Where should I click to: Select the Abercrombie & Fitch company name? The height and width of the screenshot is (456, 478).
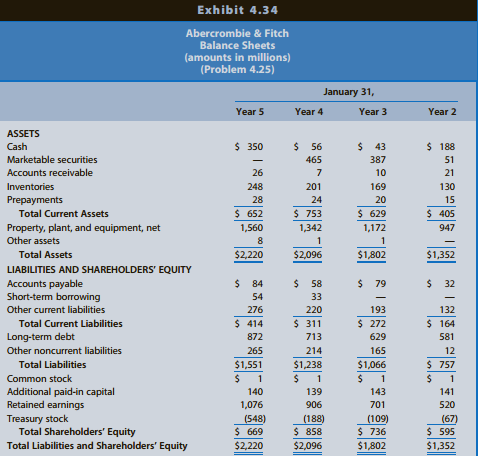pos(237,33)
